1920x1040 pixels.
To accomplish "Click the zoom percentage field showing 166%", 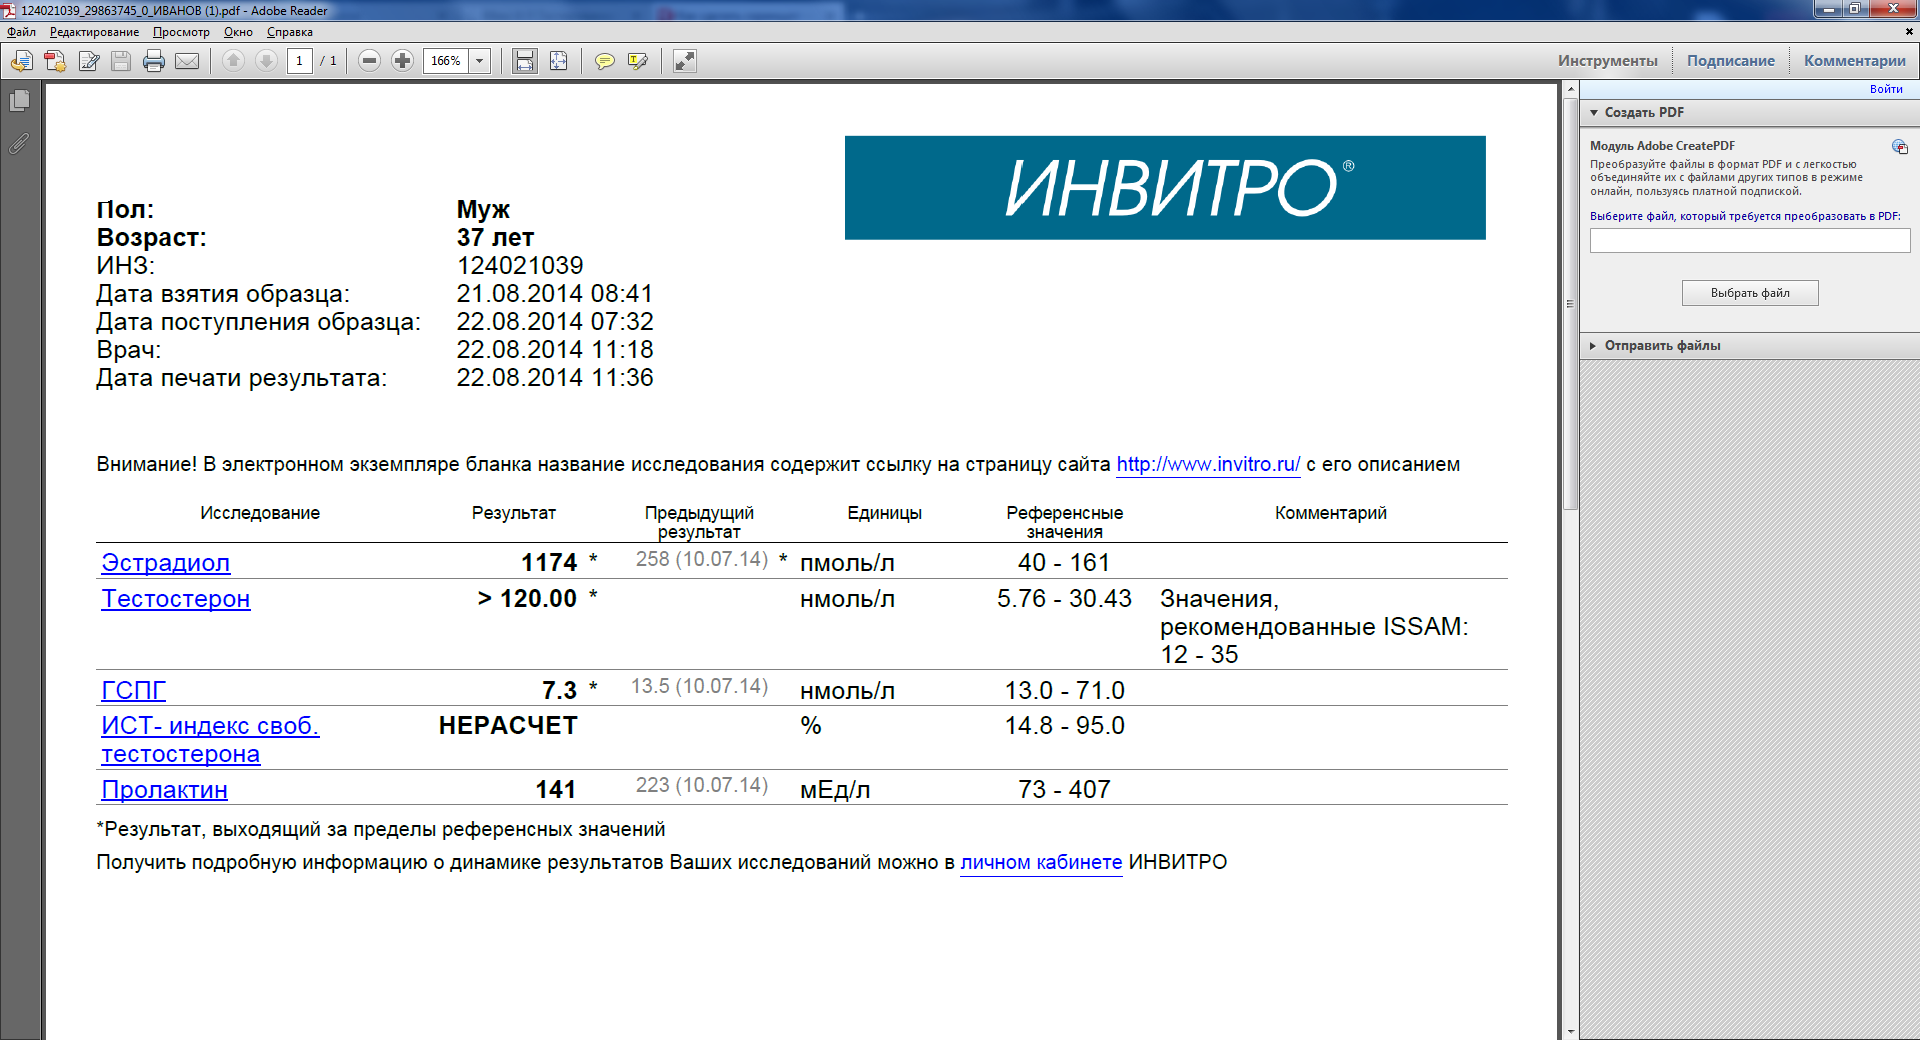I will point(446,61).
